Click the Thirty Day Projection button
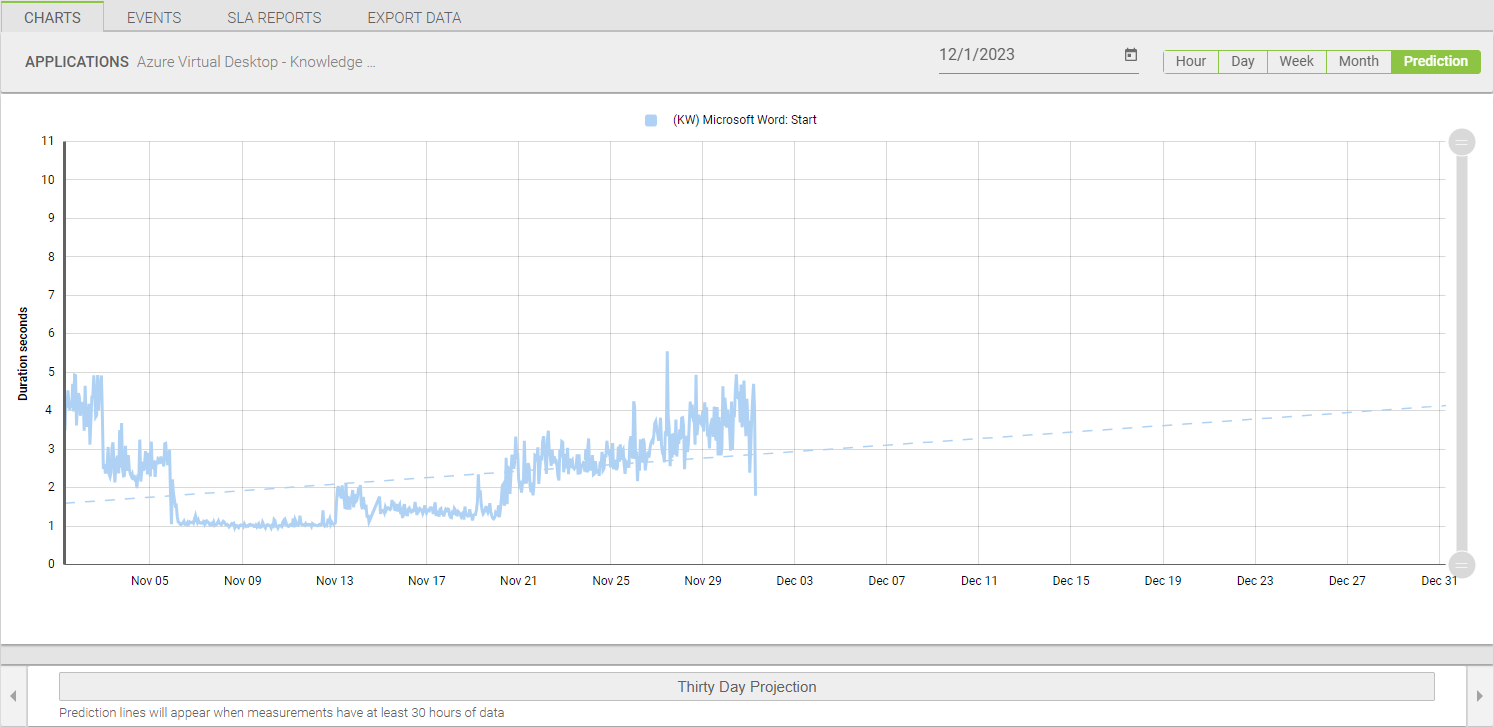Viewport: 1494px width, 727px height. pyautogui.click(x=746, y=687)
